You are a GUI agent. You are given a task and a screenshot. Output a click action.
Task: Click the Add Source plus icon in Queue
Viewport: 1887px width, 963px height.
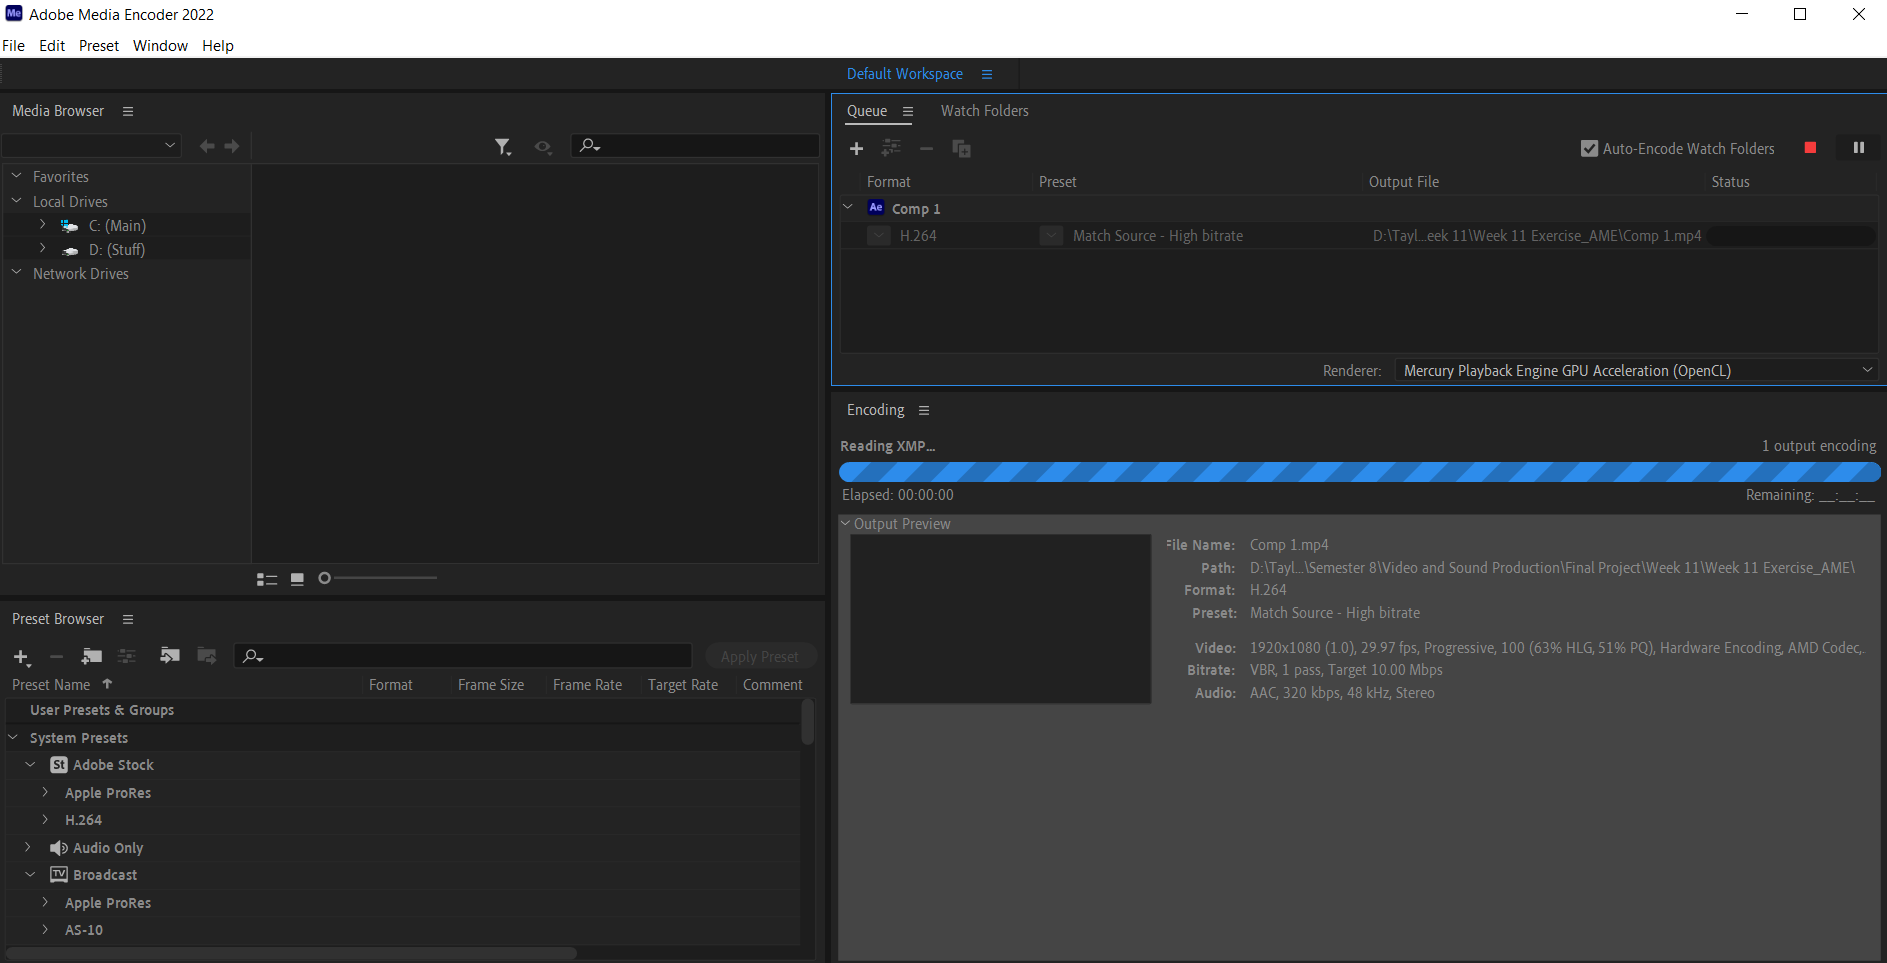856,149
